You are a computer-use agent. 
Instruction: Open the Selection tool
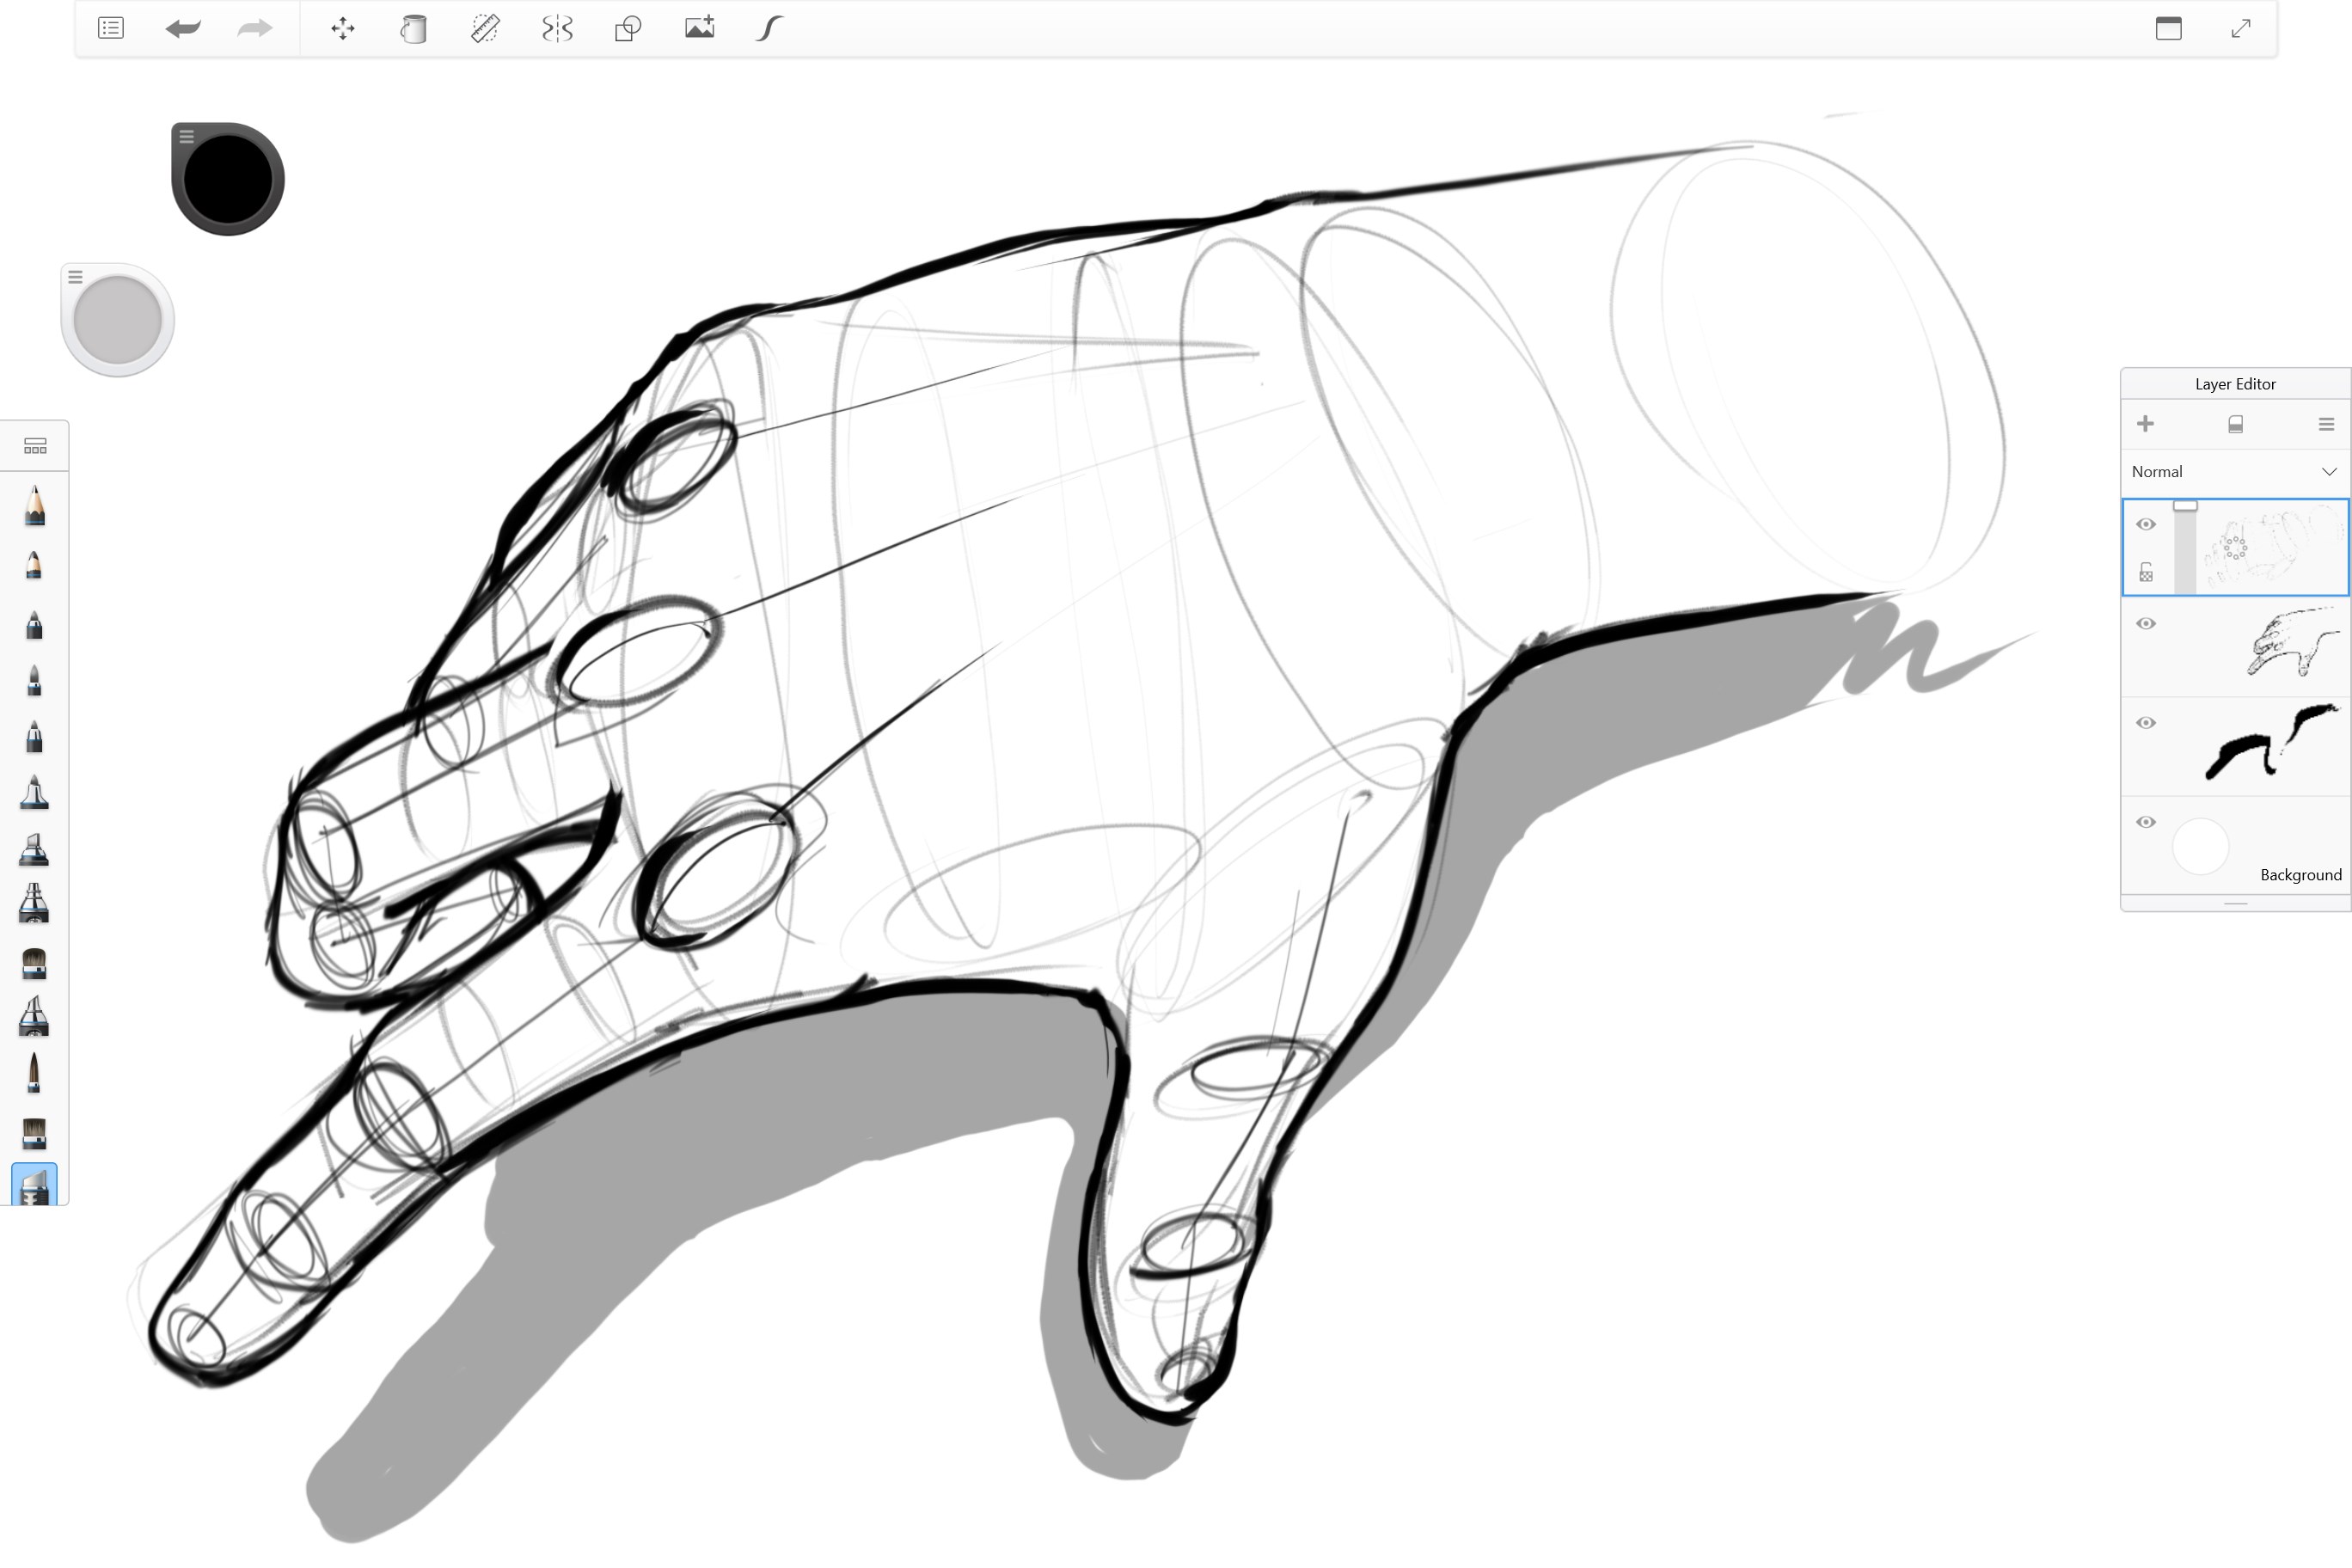tap(626, 28)
